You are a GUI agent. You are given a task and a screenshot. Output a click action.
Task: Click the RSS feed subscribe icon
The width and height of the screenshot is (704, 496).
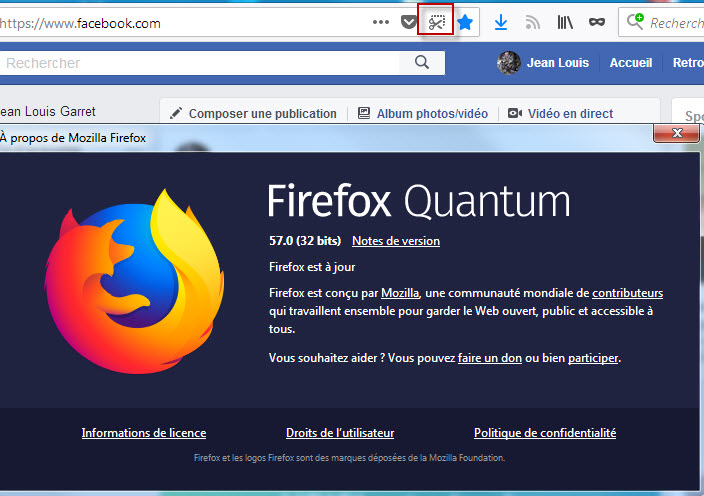click(x=532, y=22)
